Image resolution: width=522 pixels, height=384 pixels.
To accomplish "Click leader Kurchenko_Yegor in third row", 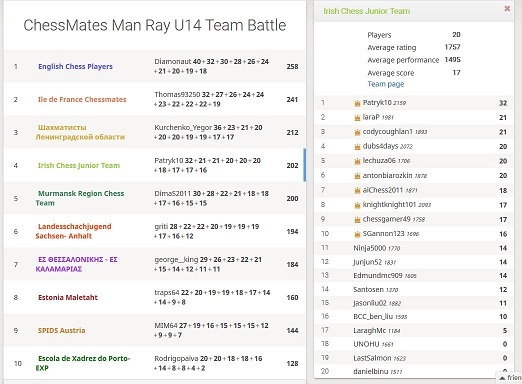I will coord(183,127).
